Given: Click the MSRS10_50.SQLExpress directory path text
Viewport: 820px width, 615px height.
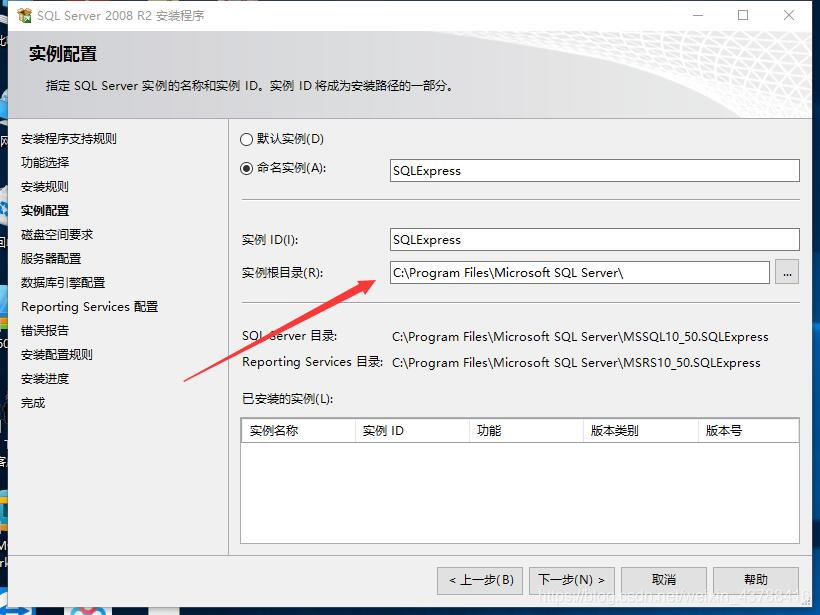Looking at the screenshot, I should pyautogui.click(x=576, y=363).
